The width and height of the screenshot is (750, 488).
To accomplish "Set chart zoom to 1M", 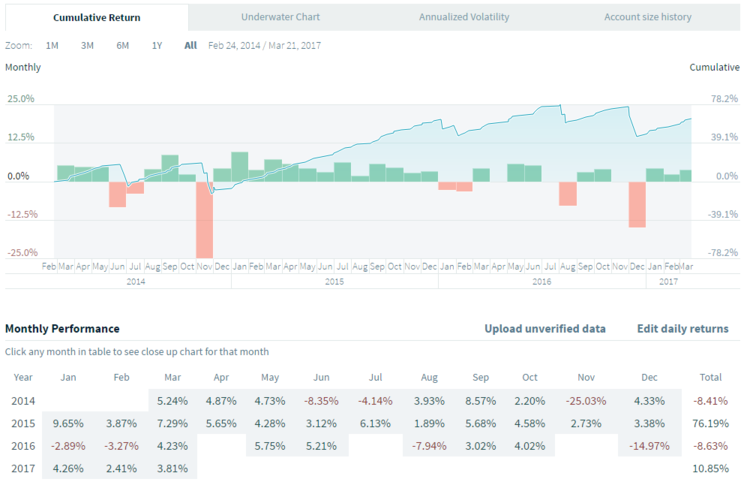I will [x=52, y=46].
